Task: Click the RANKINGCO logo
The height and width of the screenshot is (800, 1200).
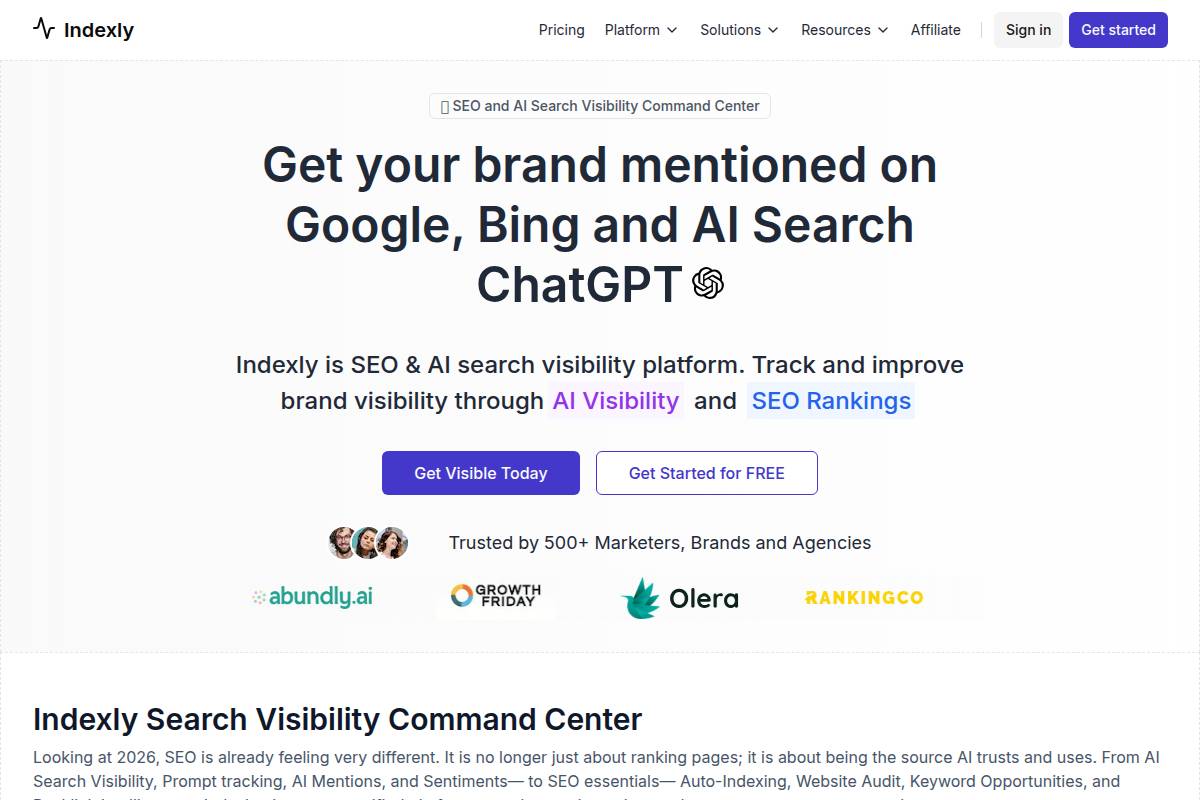Action: (x=863, y=597)
